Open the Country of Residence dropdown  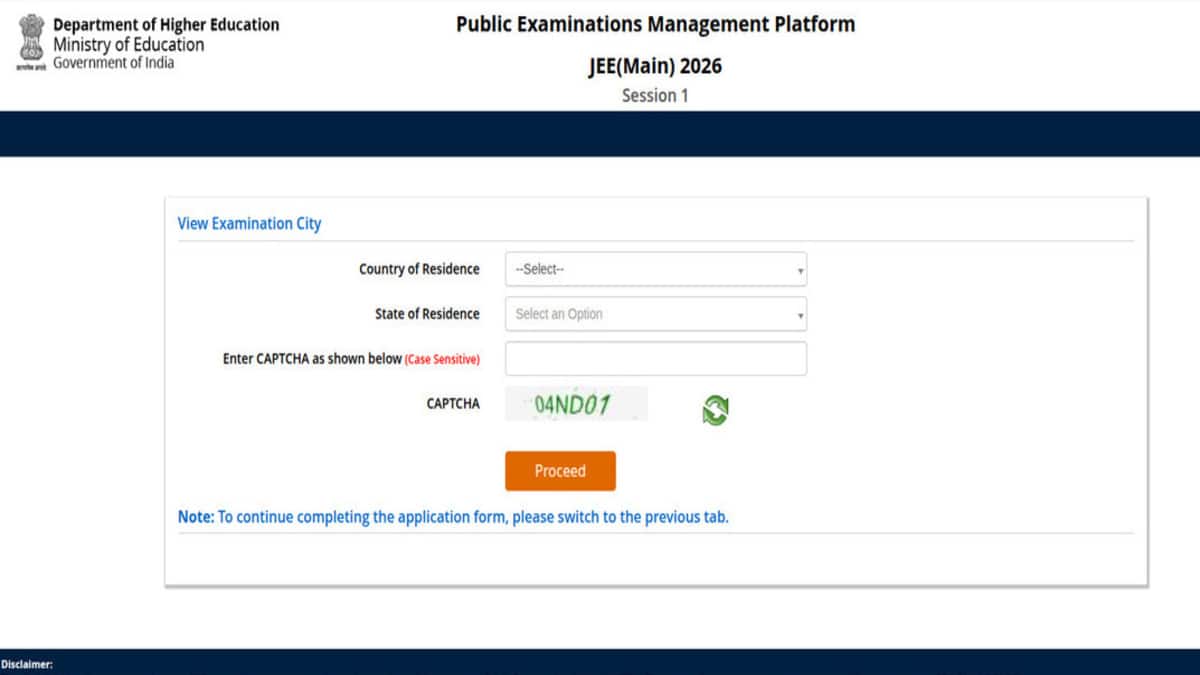point(655,269)
